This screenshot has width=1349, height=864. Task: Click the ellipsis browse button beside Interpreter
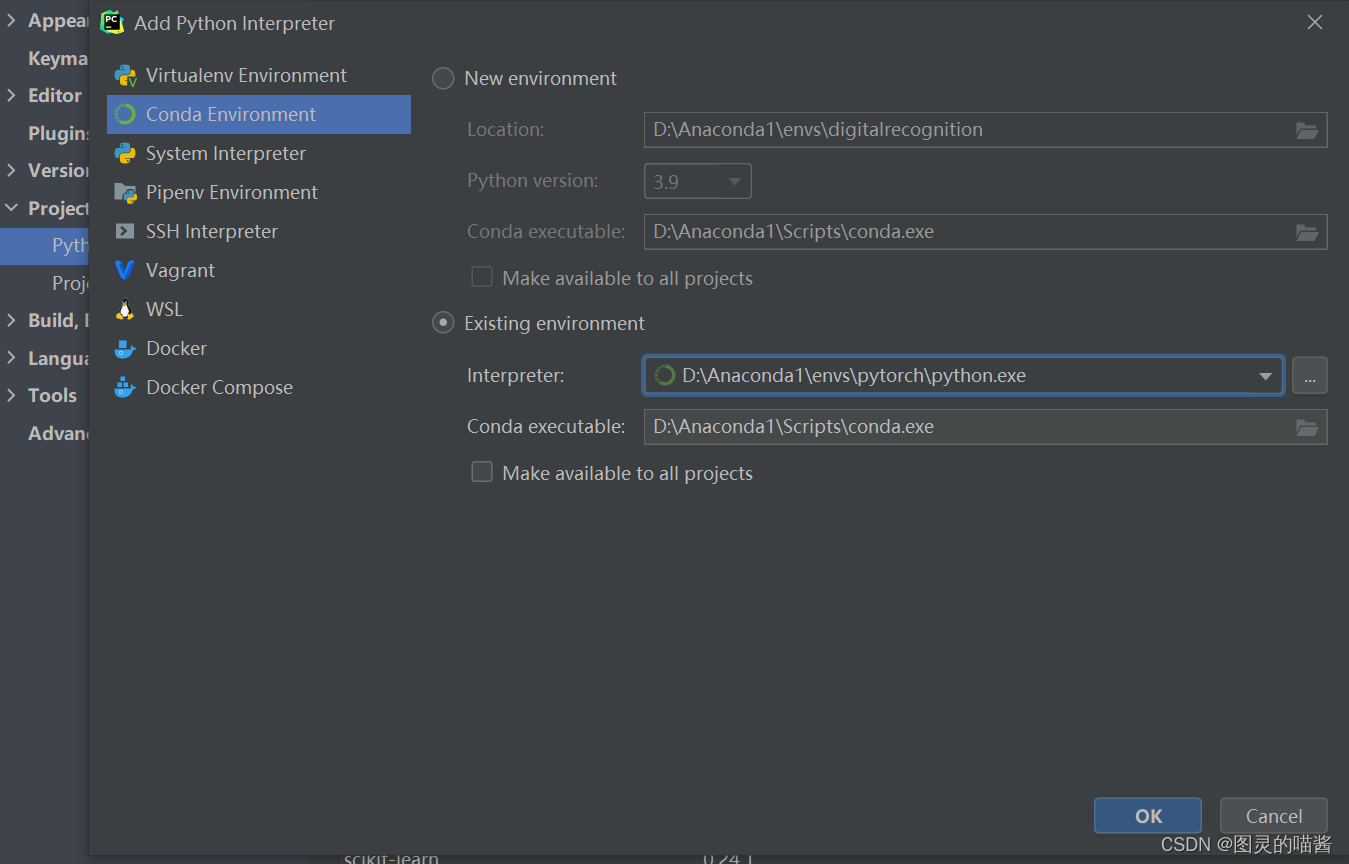click(x=1310, y=376)
